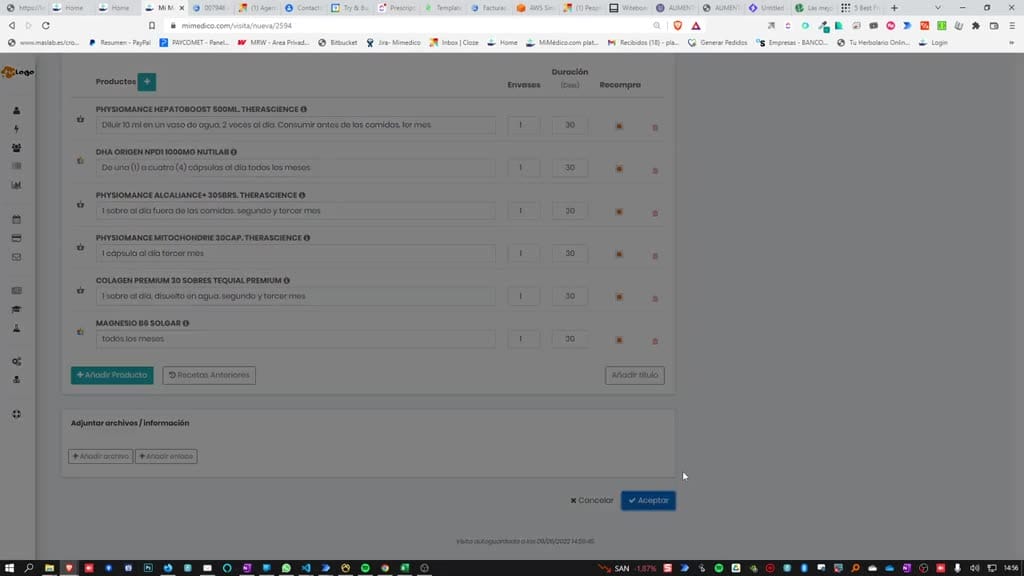Image resolution: width=1024 pixels, height=576 pixels.
Task: Click the basket icon beside Physiomance Alcaliance+
Action: [x=80, y=204]
